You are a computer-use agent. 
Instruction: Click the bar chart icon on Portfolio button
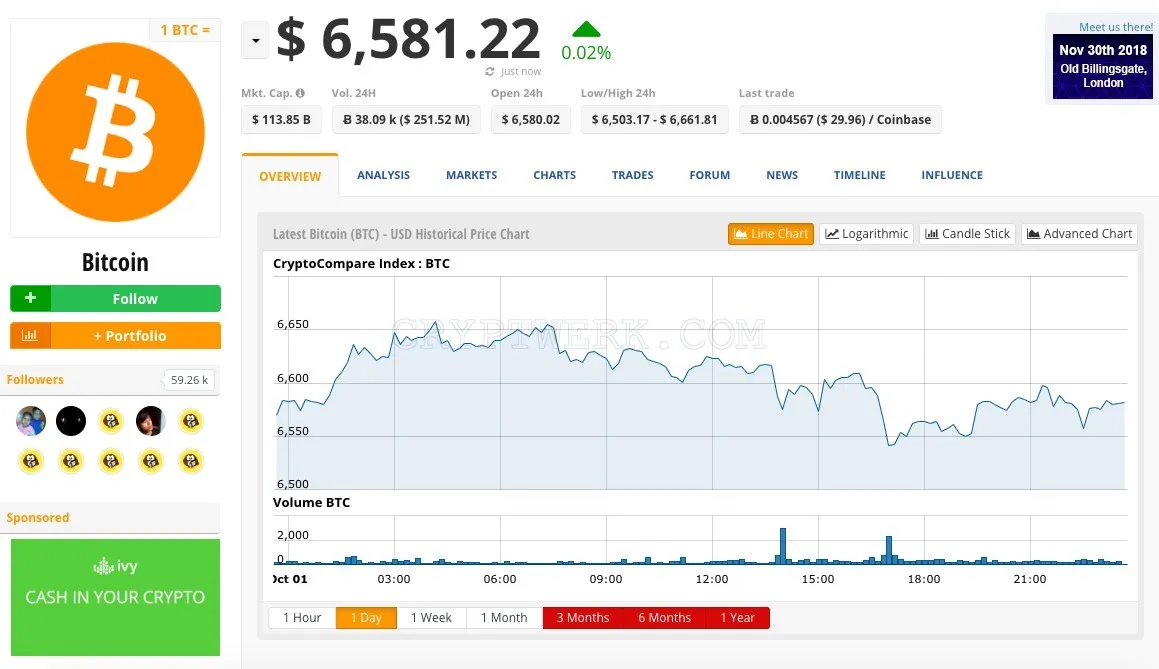(30, 335)
